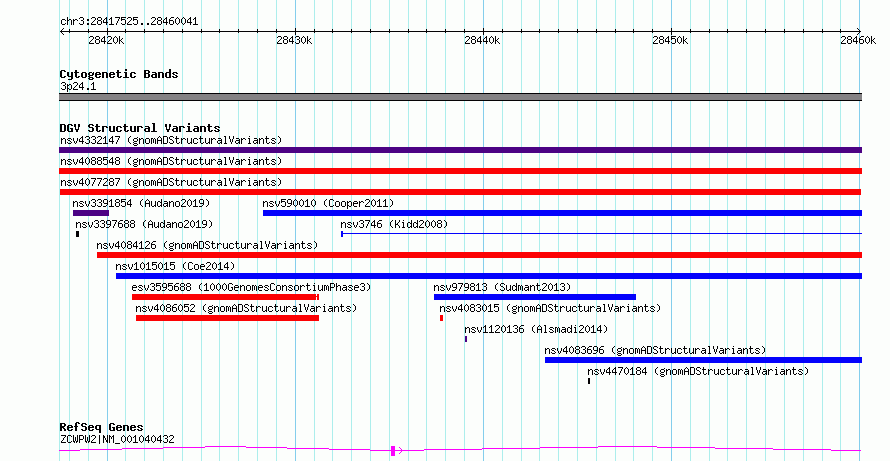Screen dimensions: 890x461
Task: Click the nsv4077287 variant label
Action: (x=171, y=182)
